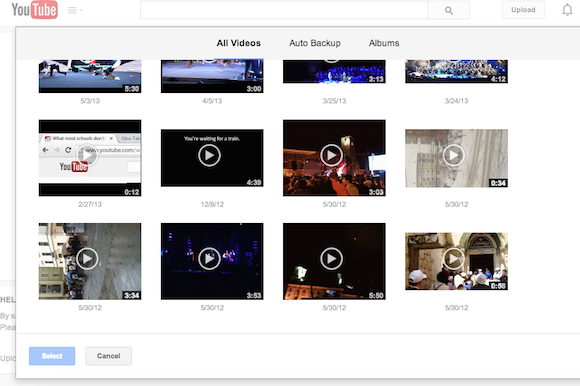The height and width of the screenshot is (386, 580).
Task: Click the 5:50 duration badge
Action: click(376, 295)
